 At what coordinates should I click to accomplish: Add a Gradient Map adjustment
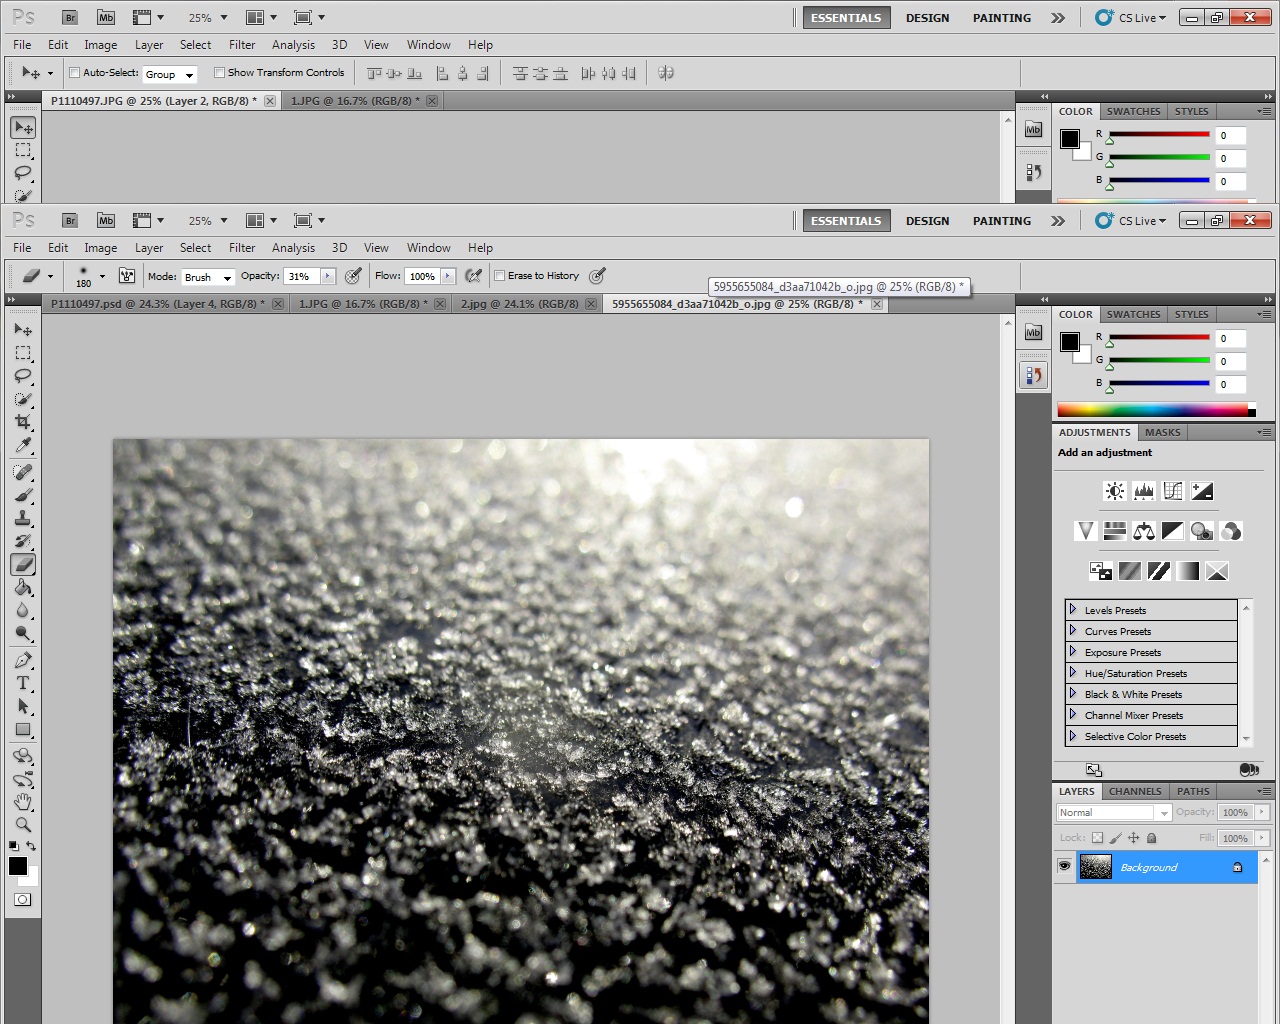(1188, 571)
